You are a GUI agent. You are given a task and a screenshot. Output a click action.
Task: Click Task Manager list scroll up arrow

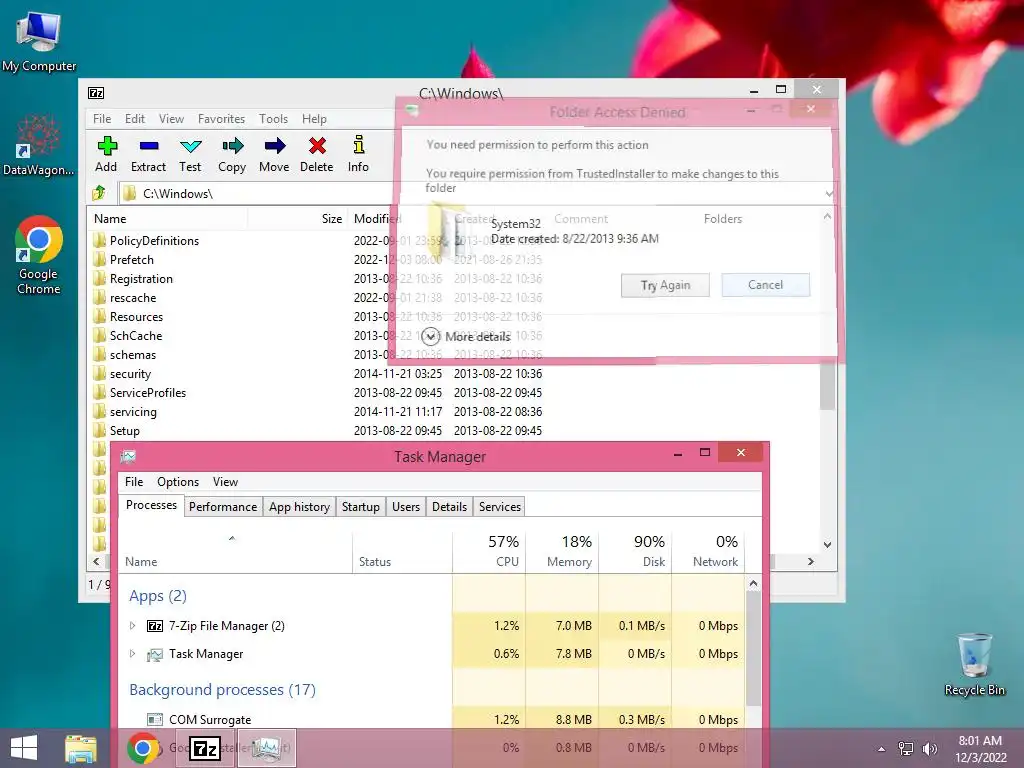(753, 583)
